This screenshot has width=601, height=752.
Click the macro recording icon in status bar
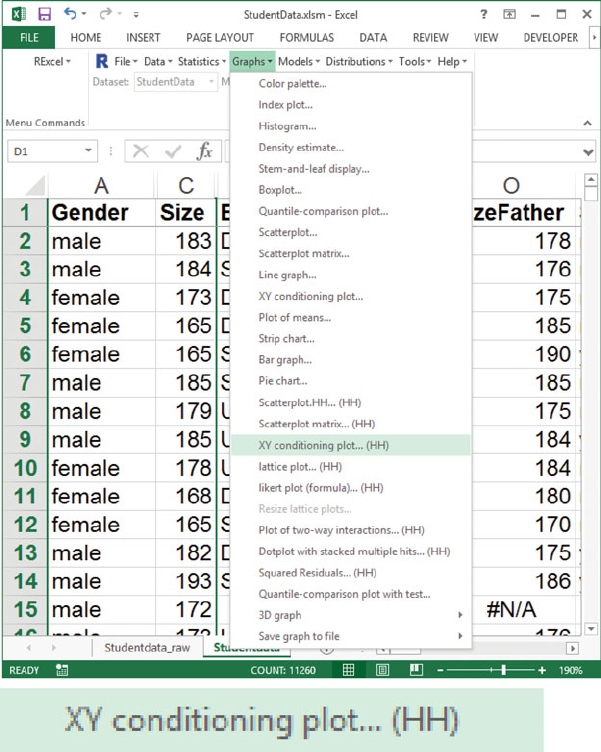tap(61, 670)
